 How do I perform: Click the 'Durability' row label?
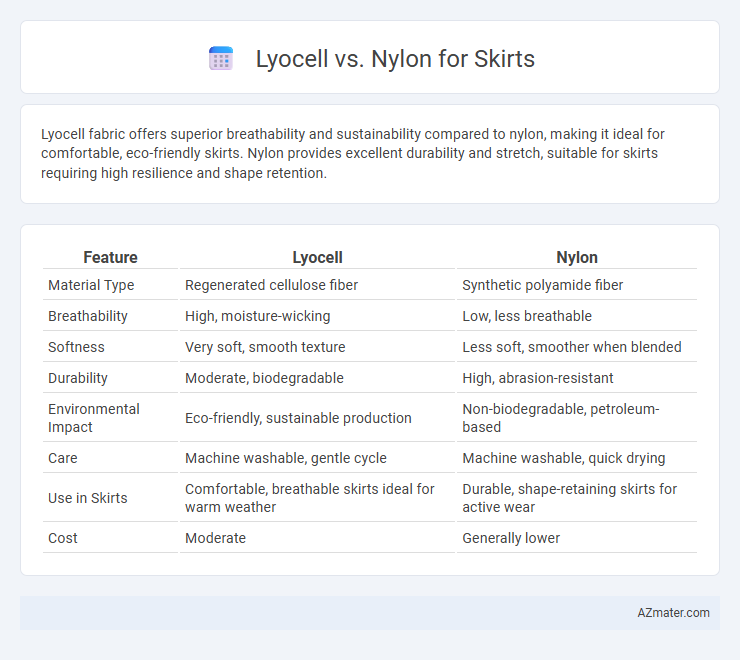pos(78,378)
